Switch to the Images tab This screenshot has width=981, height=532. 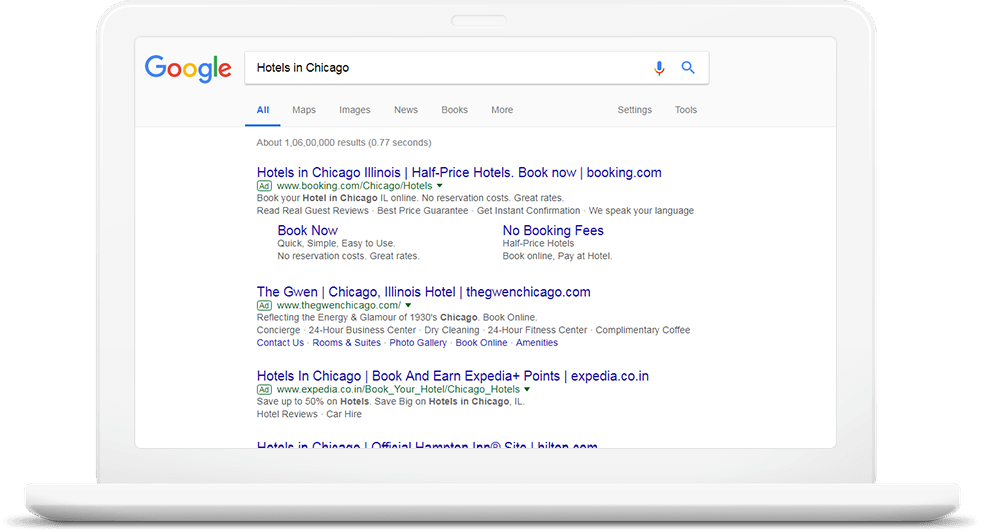(x=354, y=110)
